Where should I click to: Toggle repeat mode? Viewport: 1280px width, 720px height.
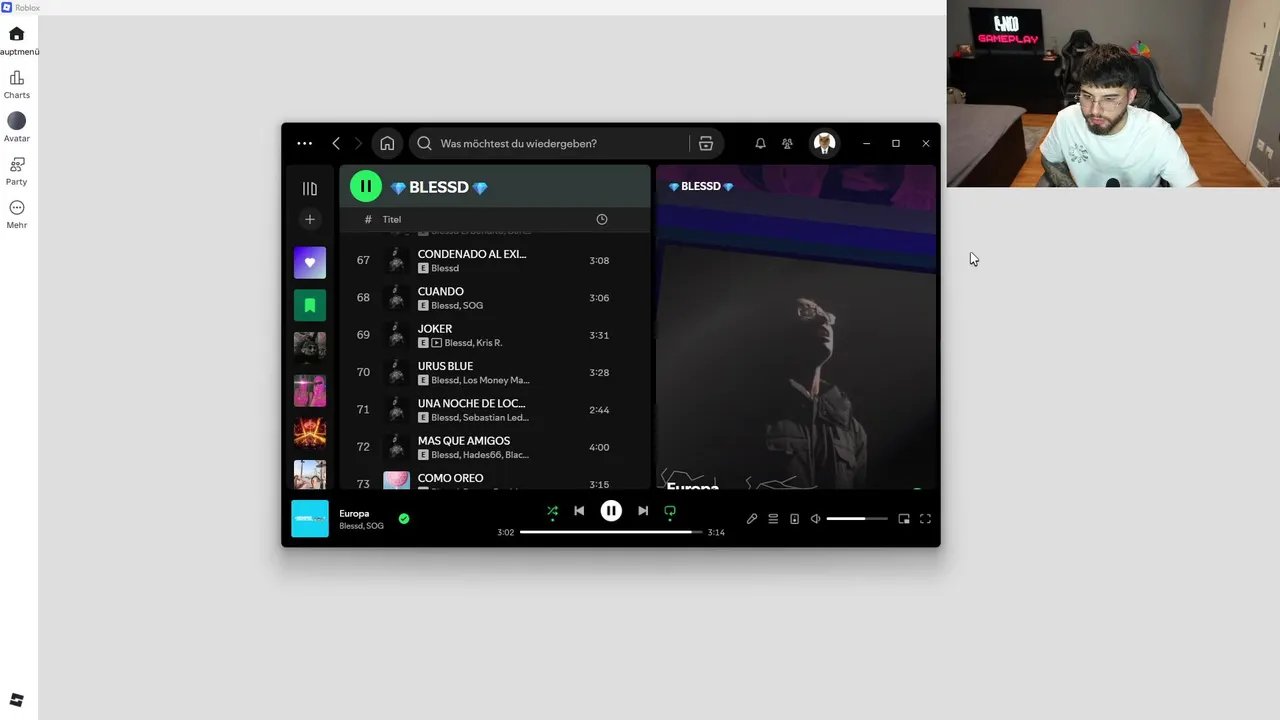tap(670, 511)
